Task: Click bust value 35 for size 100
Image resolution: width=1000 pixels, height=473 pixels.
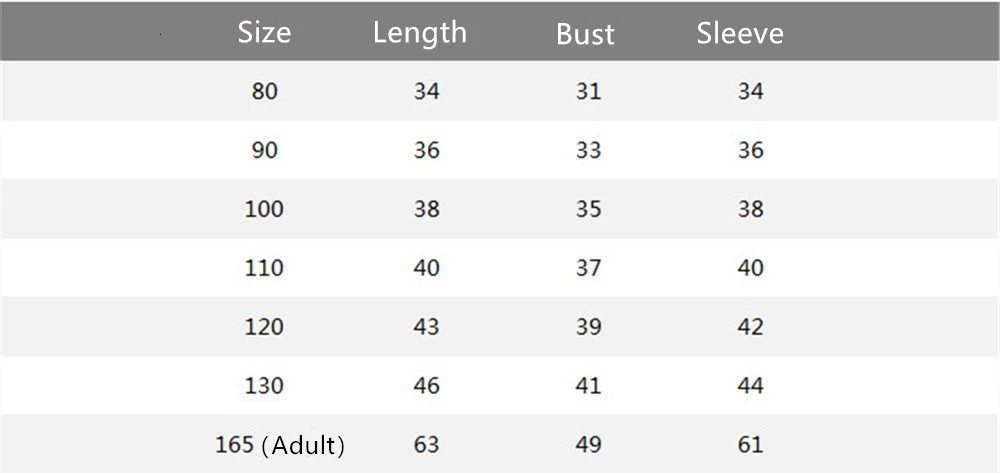Action: click(588, 209)
